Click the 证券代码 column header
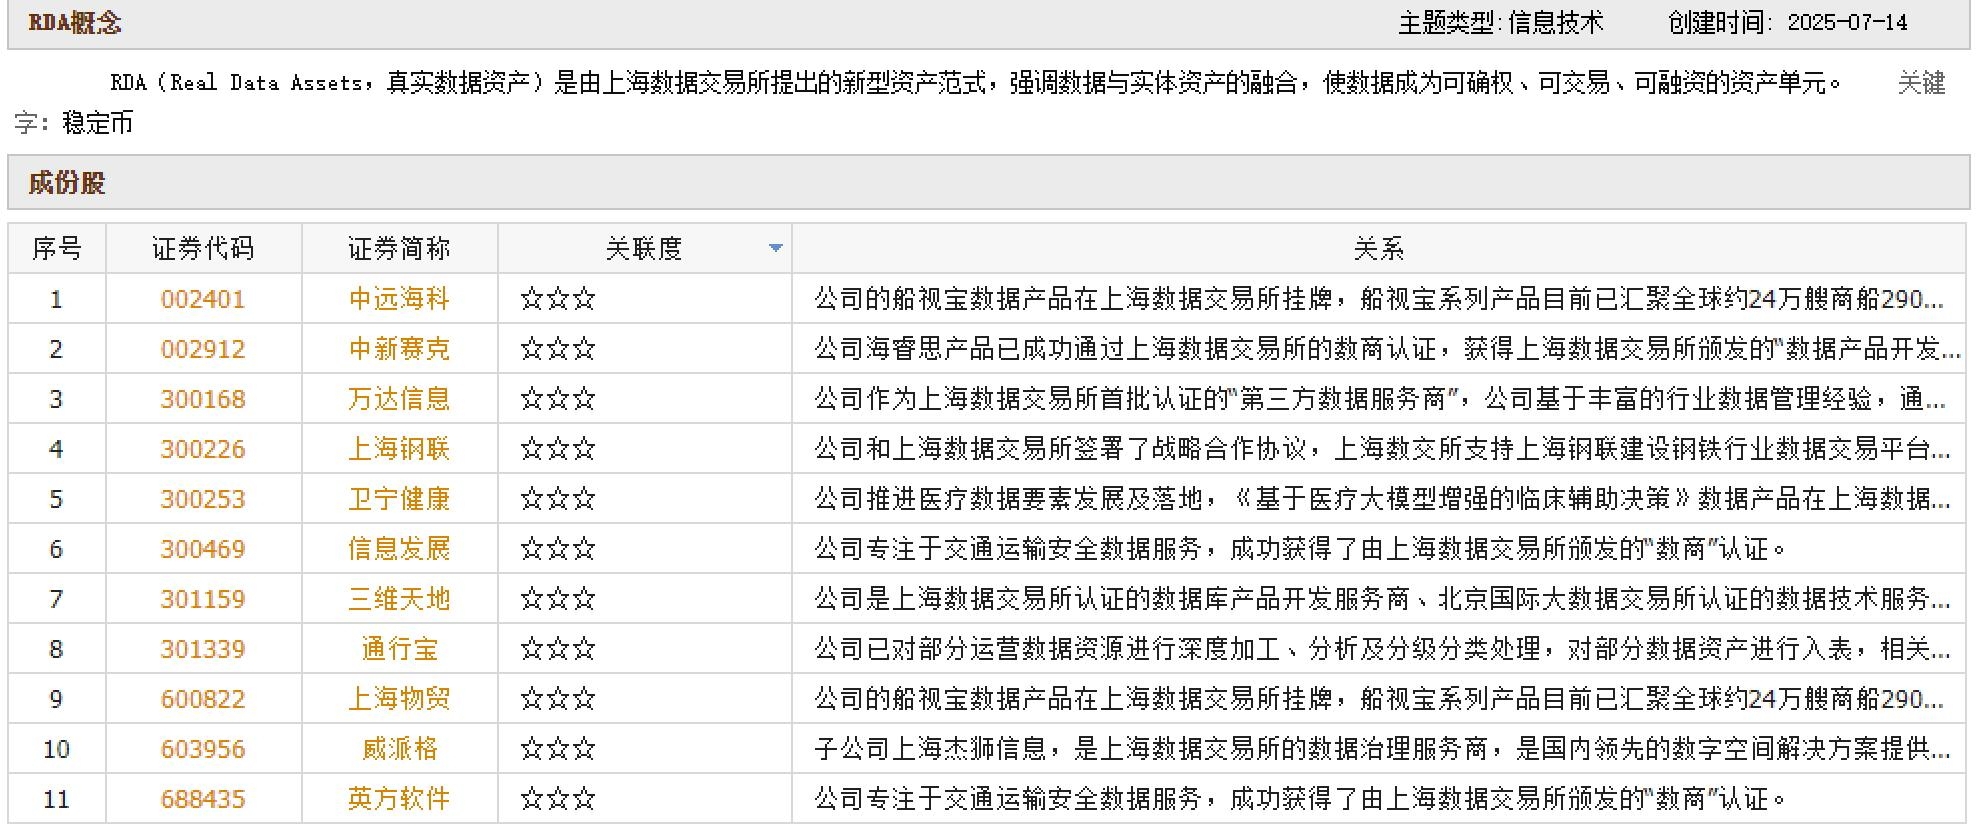This screenshot has height=833, width=1980. pyautogui.click(x=204, y=248)
